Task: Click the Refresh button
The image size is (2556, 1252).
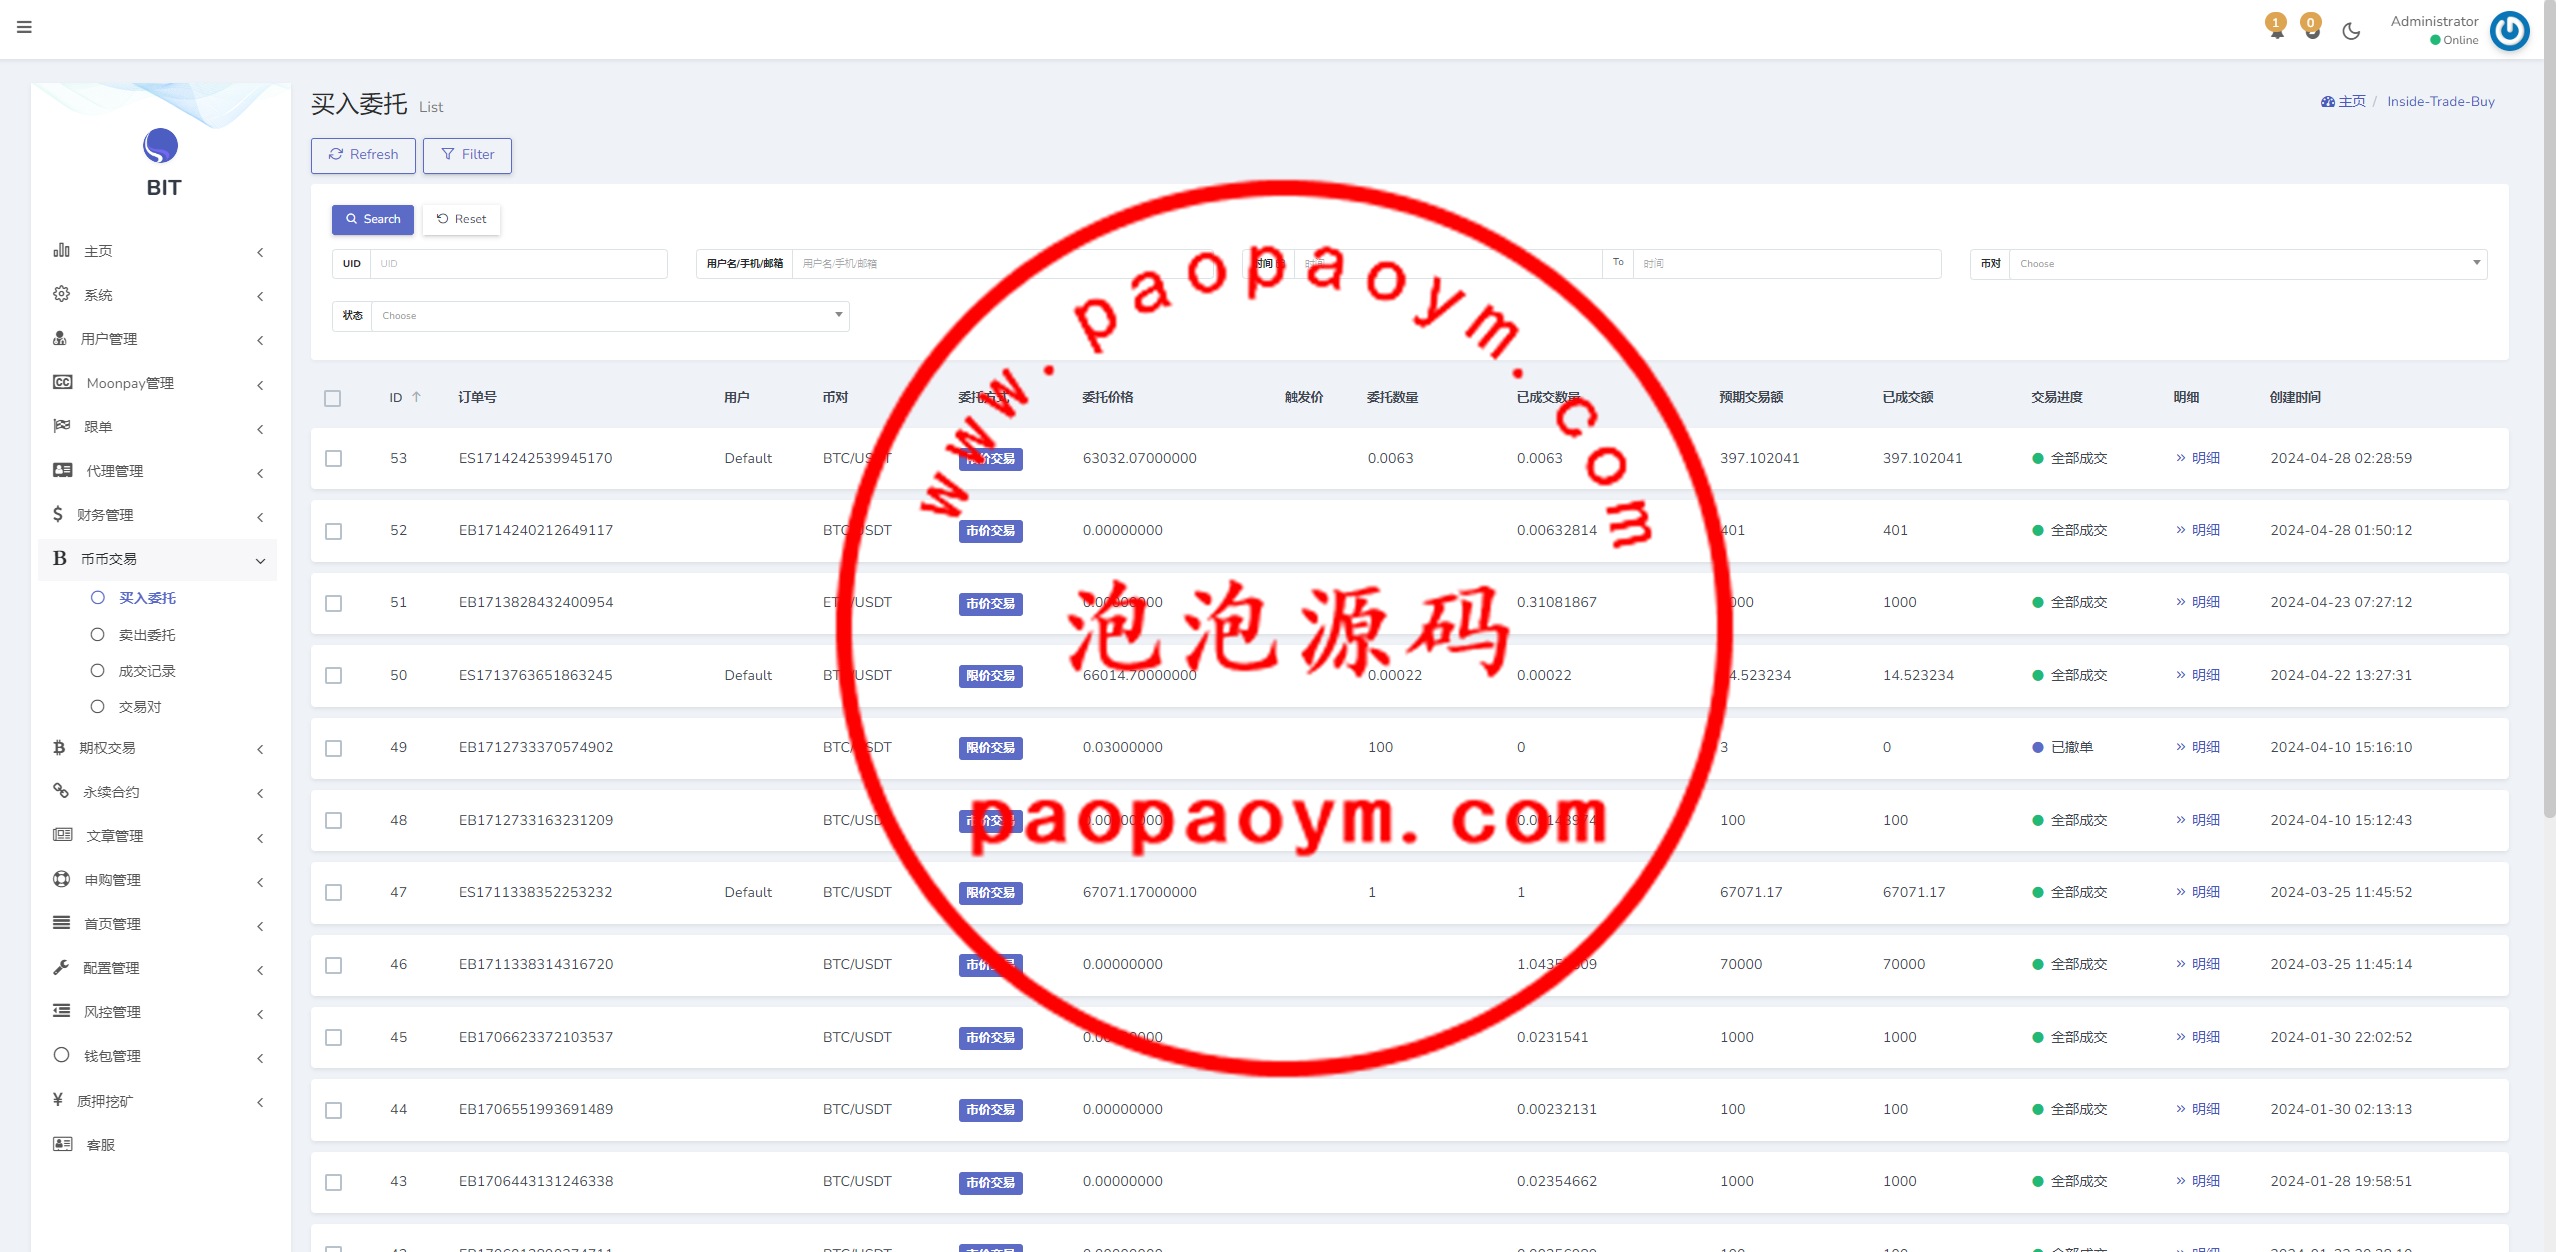Action: tap(363, 155)
